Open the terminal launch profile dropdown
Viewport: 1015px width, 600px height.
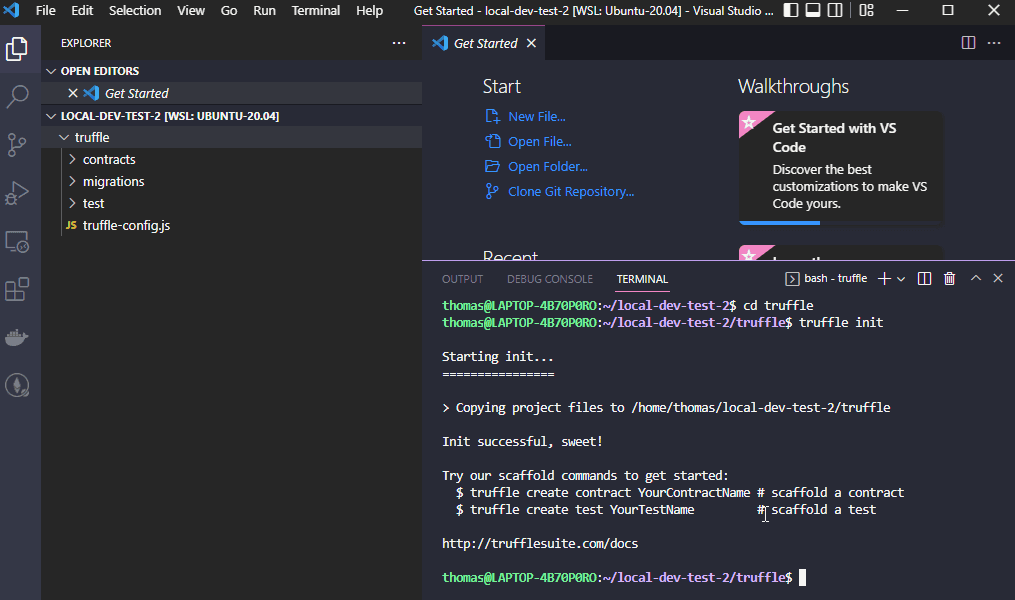click(901, 279)
